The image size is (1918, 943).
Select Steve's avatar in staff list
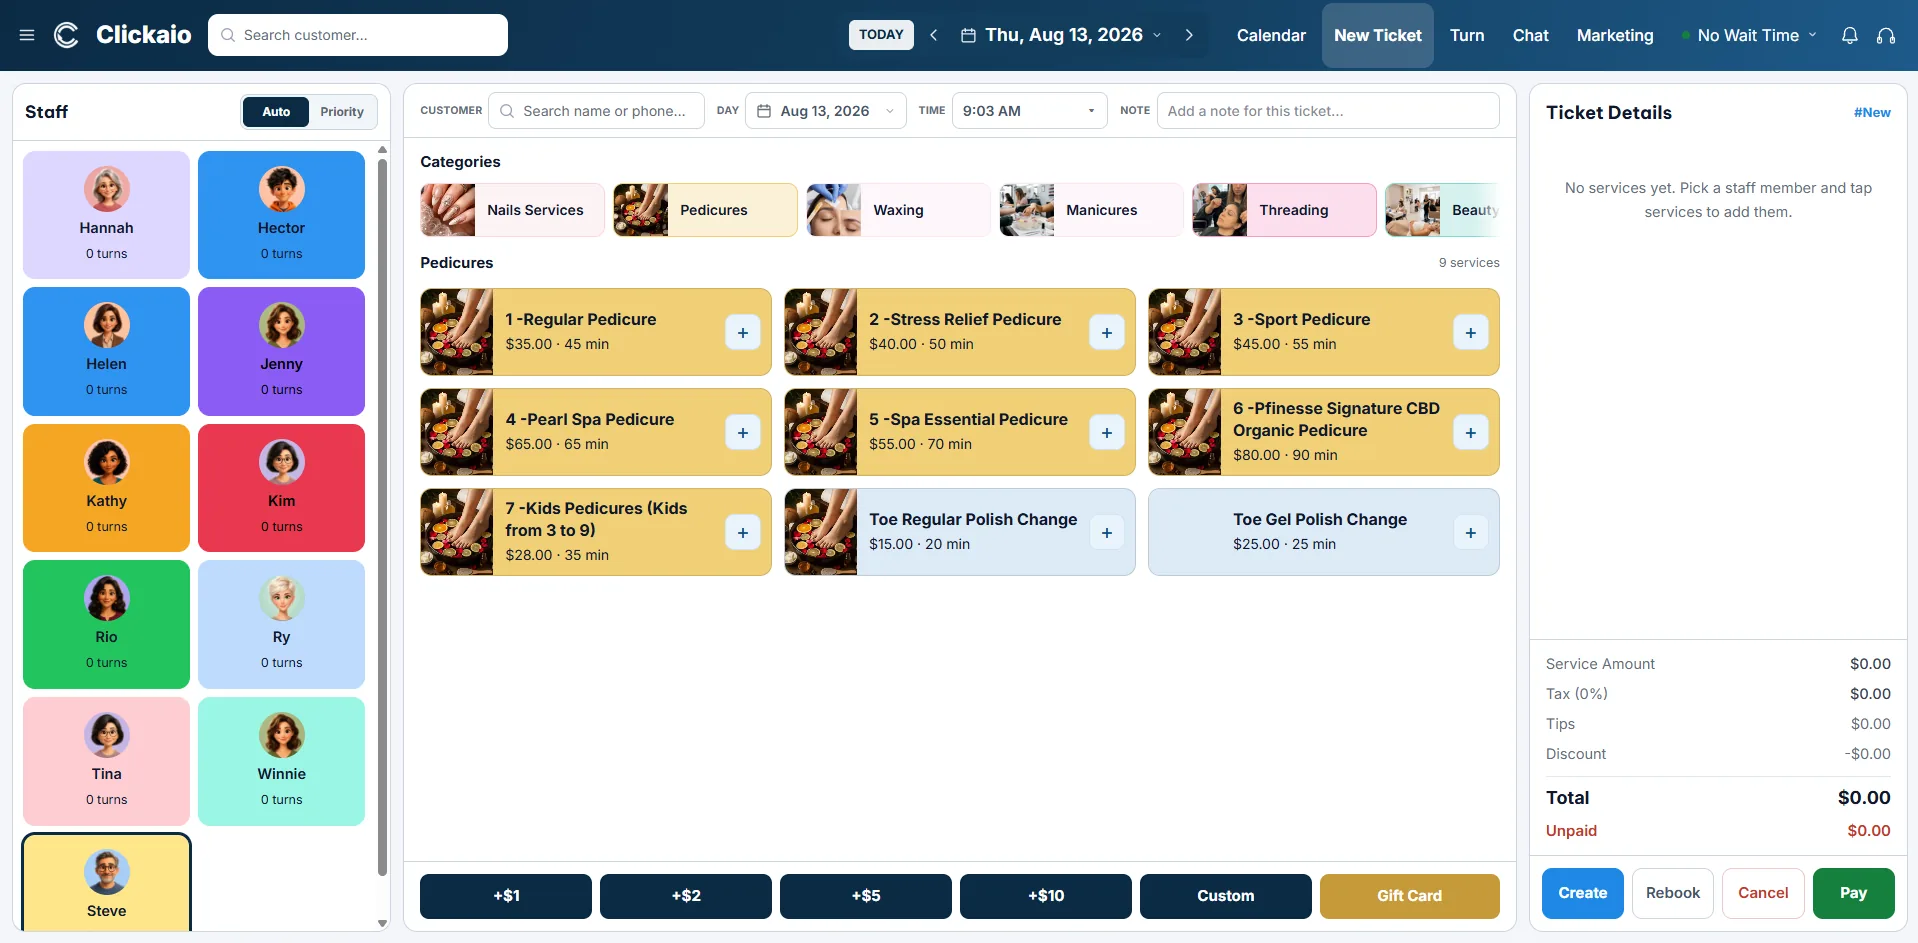pos(107,872)
